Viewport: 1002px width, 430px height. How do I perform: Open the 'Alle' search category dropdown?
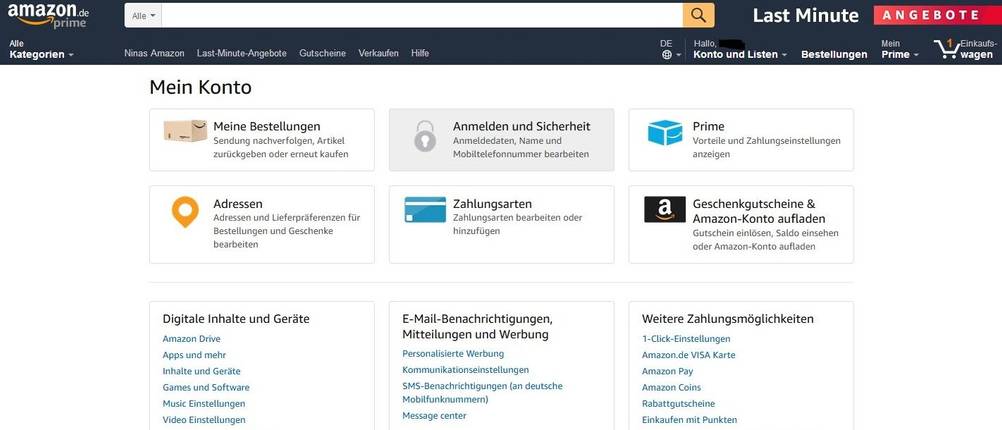tap(144, 15)
